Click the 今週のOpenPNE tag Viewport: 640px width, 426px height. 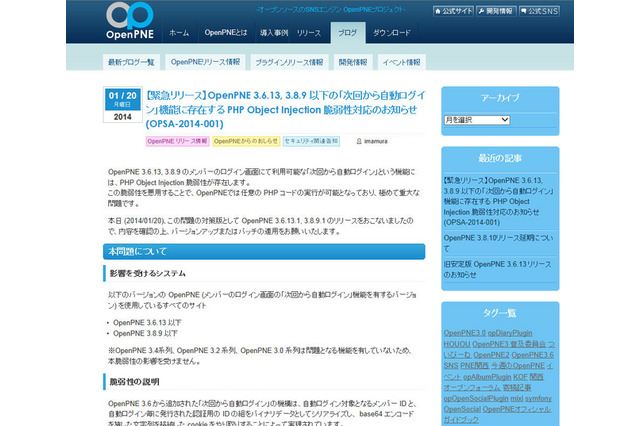pos(518,366)
